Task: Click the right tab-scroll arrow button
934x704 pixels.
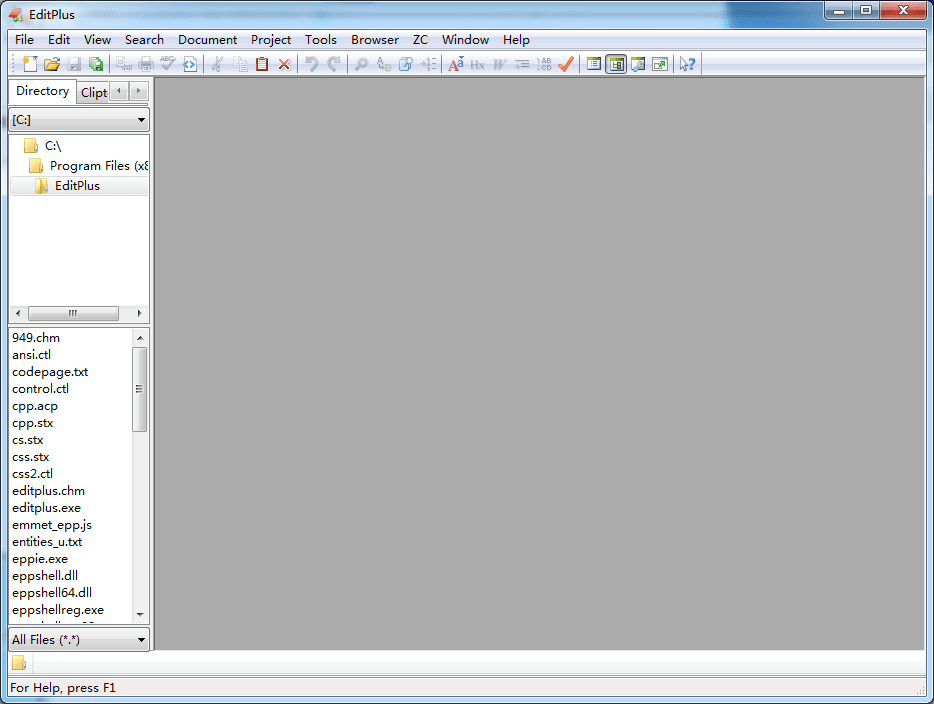Action: pos(138,91)
